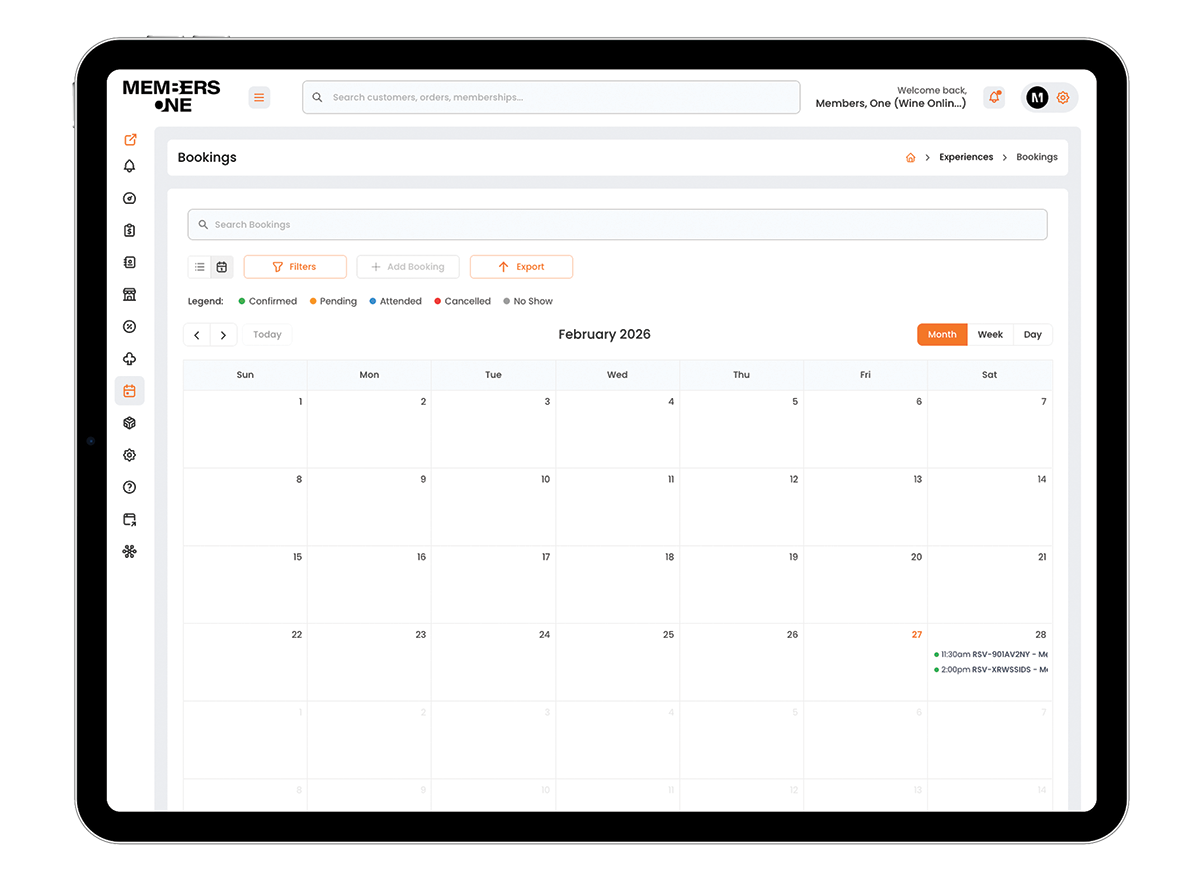The image size is (1200, 873).
Task: Click the Export button
Action: tap(521, 267)
